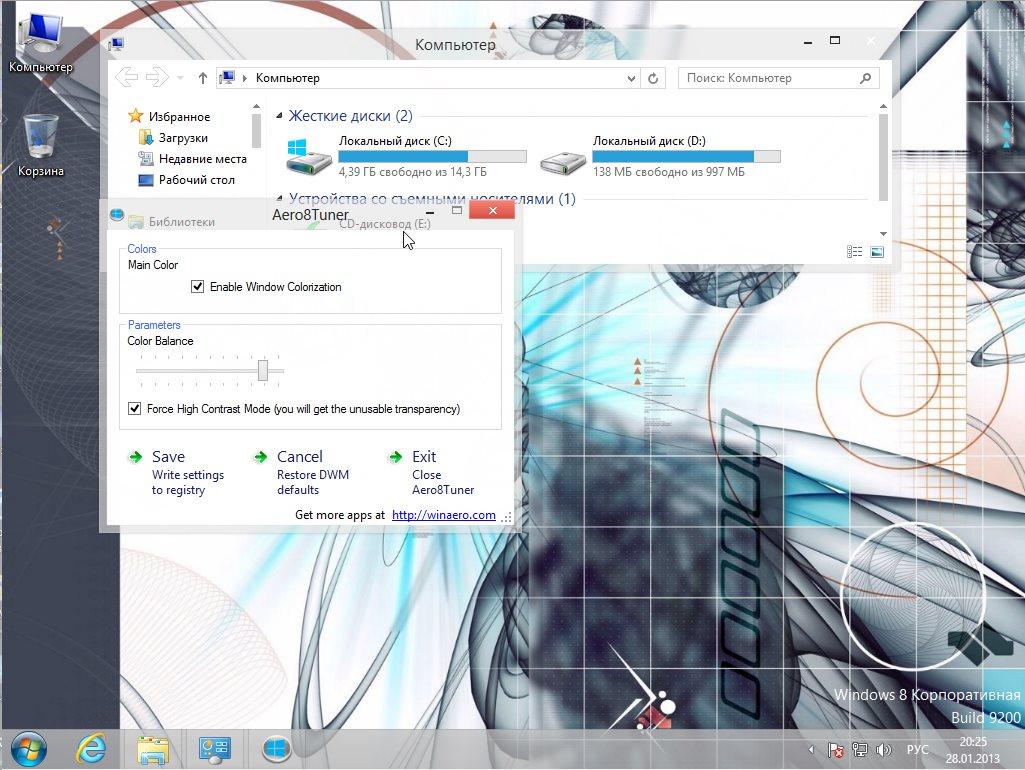Open the address bar history dropdown

click(631, 78)
